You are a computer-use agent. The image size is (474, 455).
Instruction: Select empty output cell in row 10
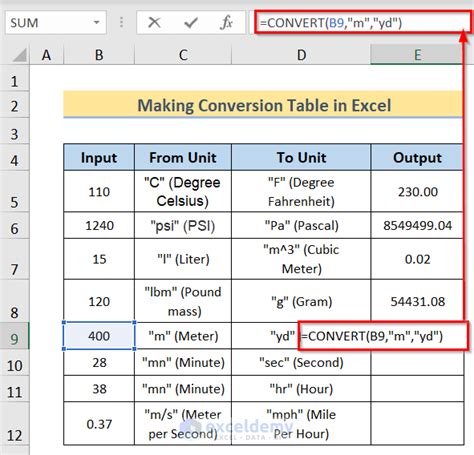417,362
